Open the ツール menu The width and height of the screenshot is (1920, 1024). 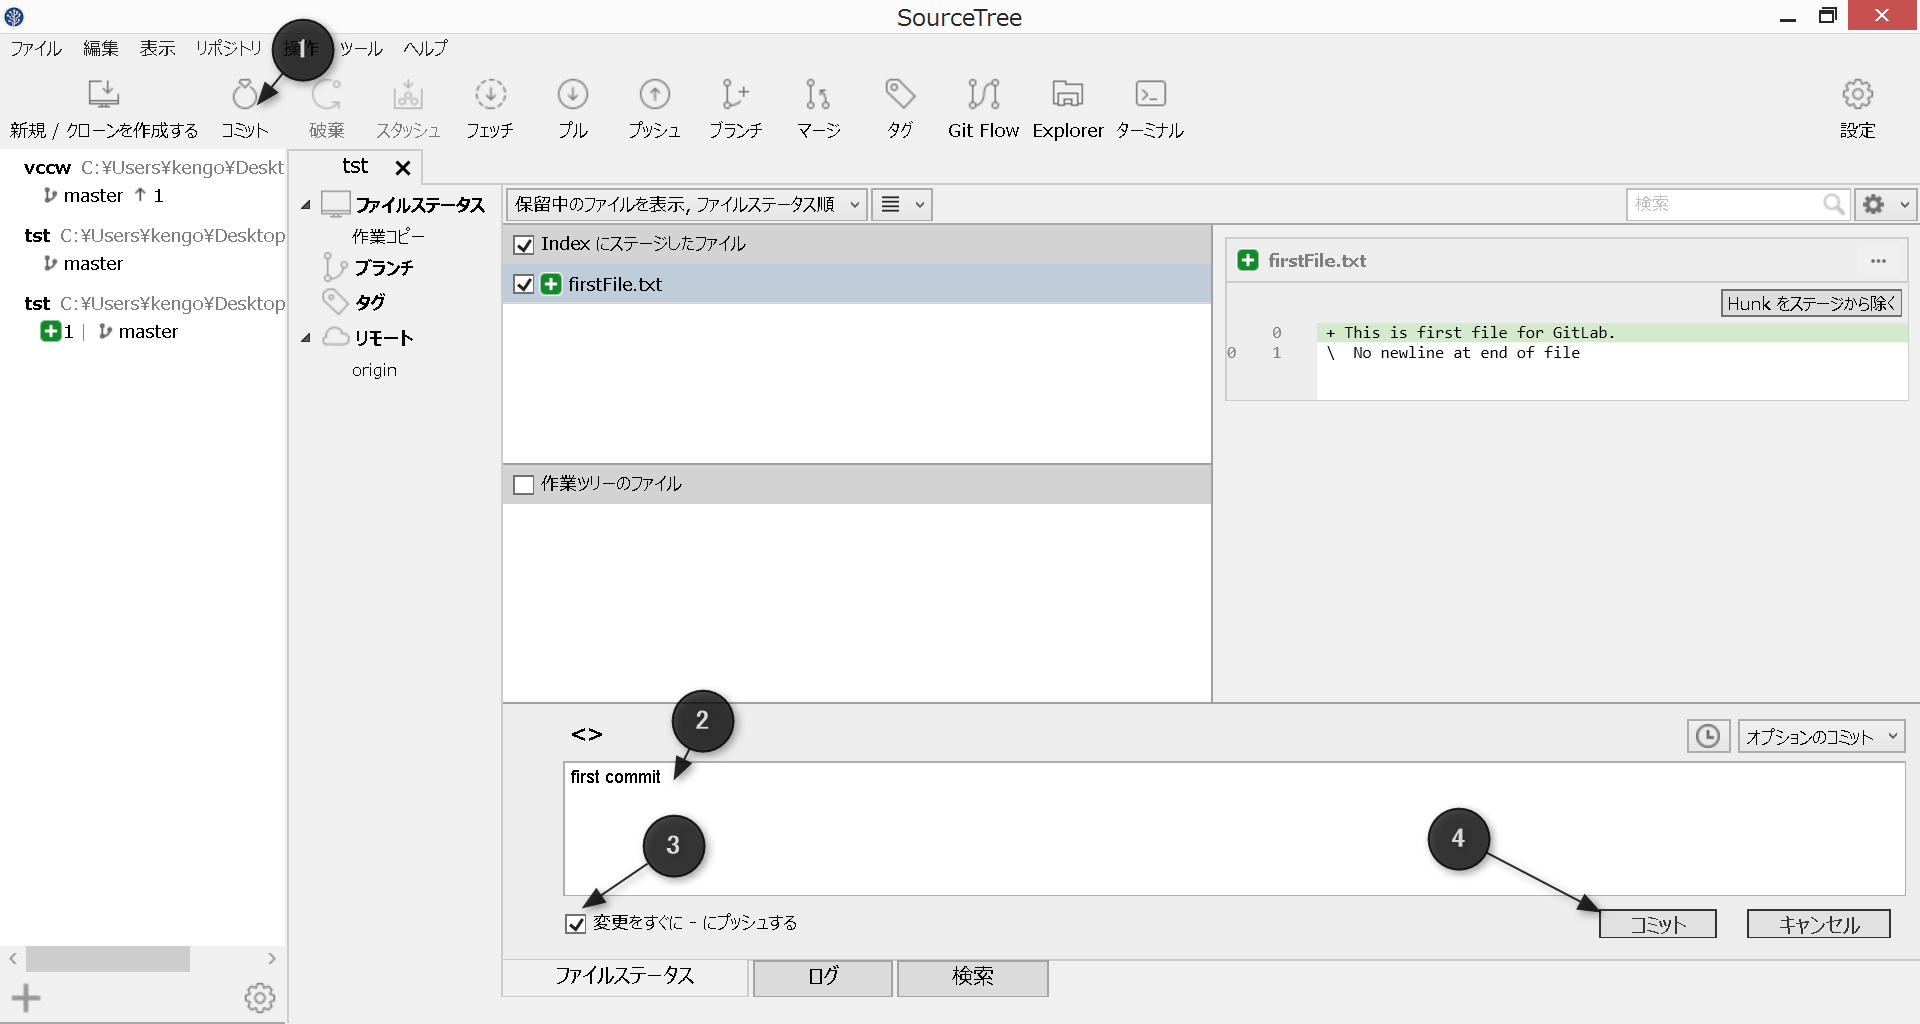pyautogui.click(x=361, y=48)
